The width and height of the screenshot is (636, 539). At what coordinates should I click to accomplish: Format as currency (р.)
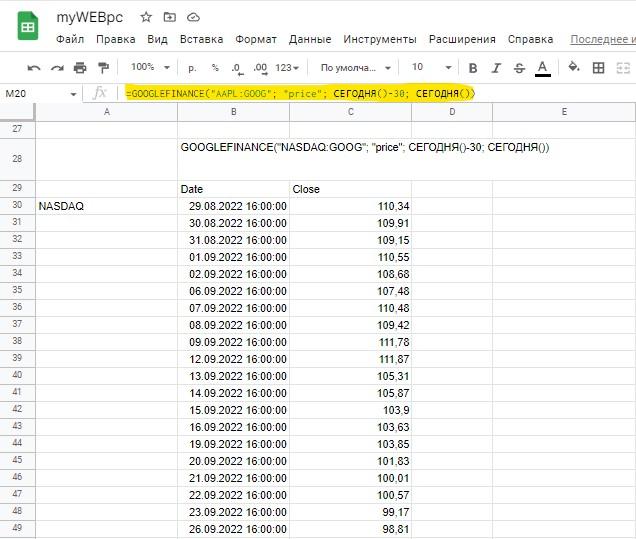coord(192,68)
